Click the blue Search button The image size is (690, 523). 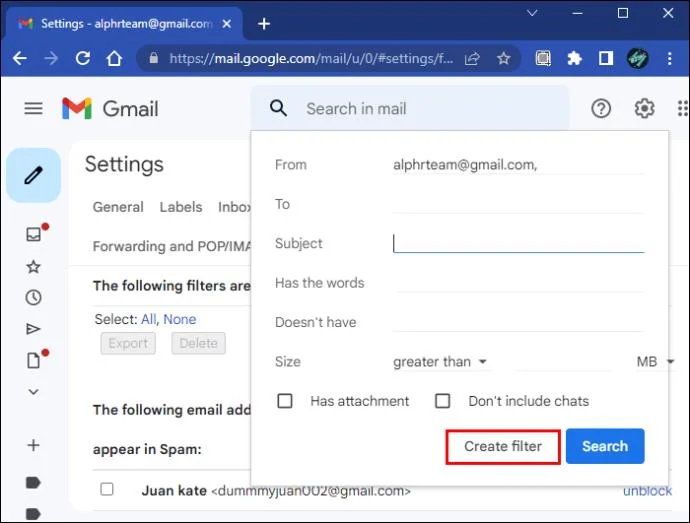[x=605, y=446]
